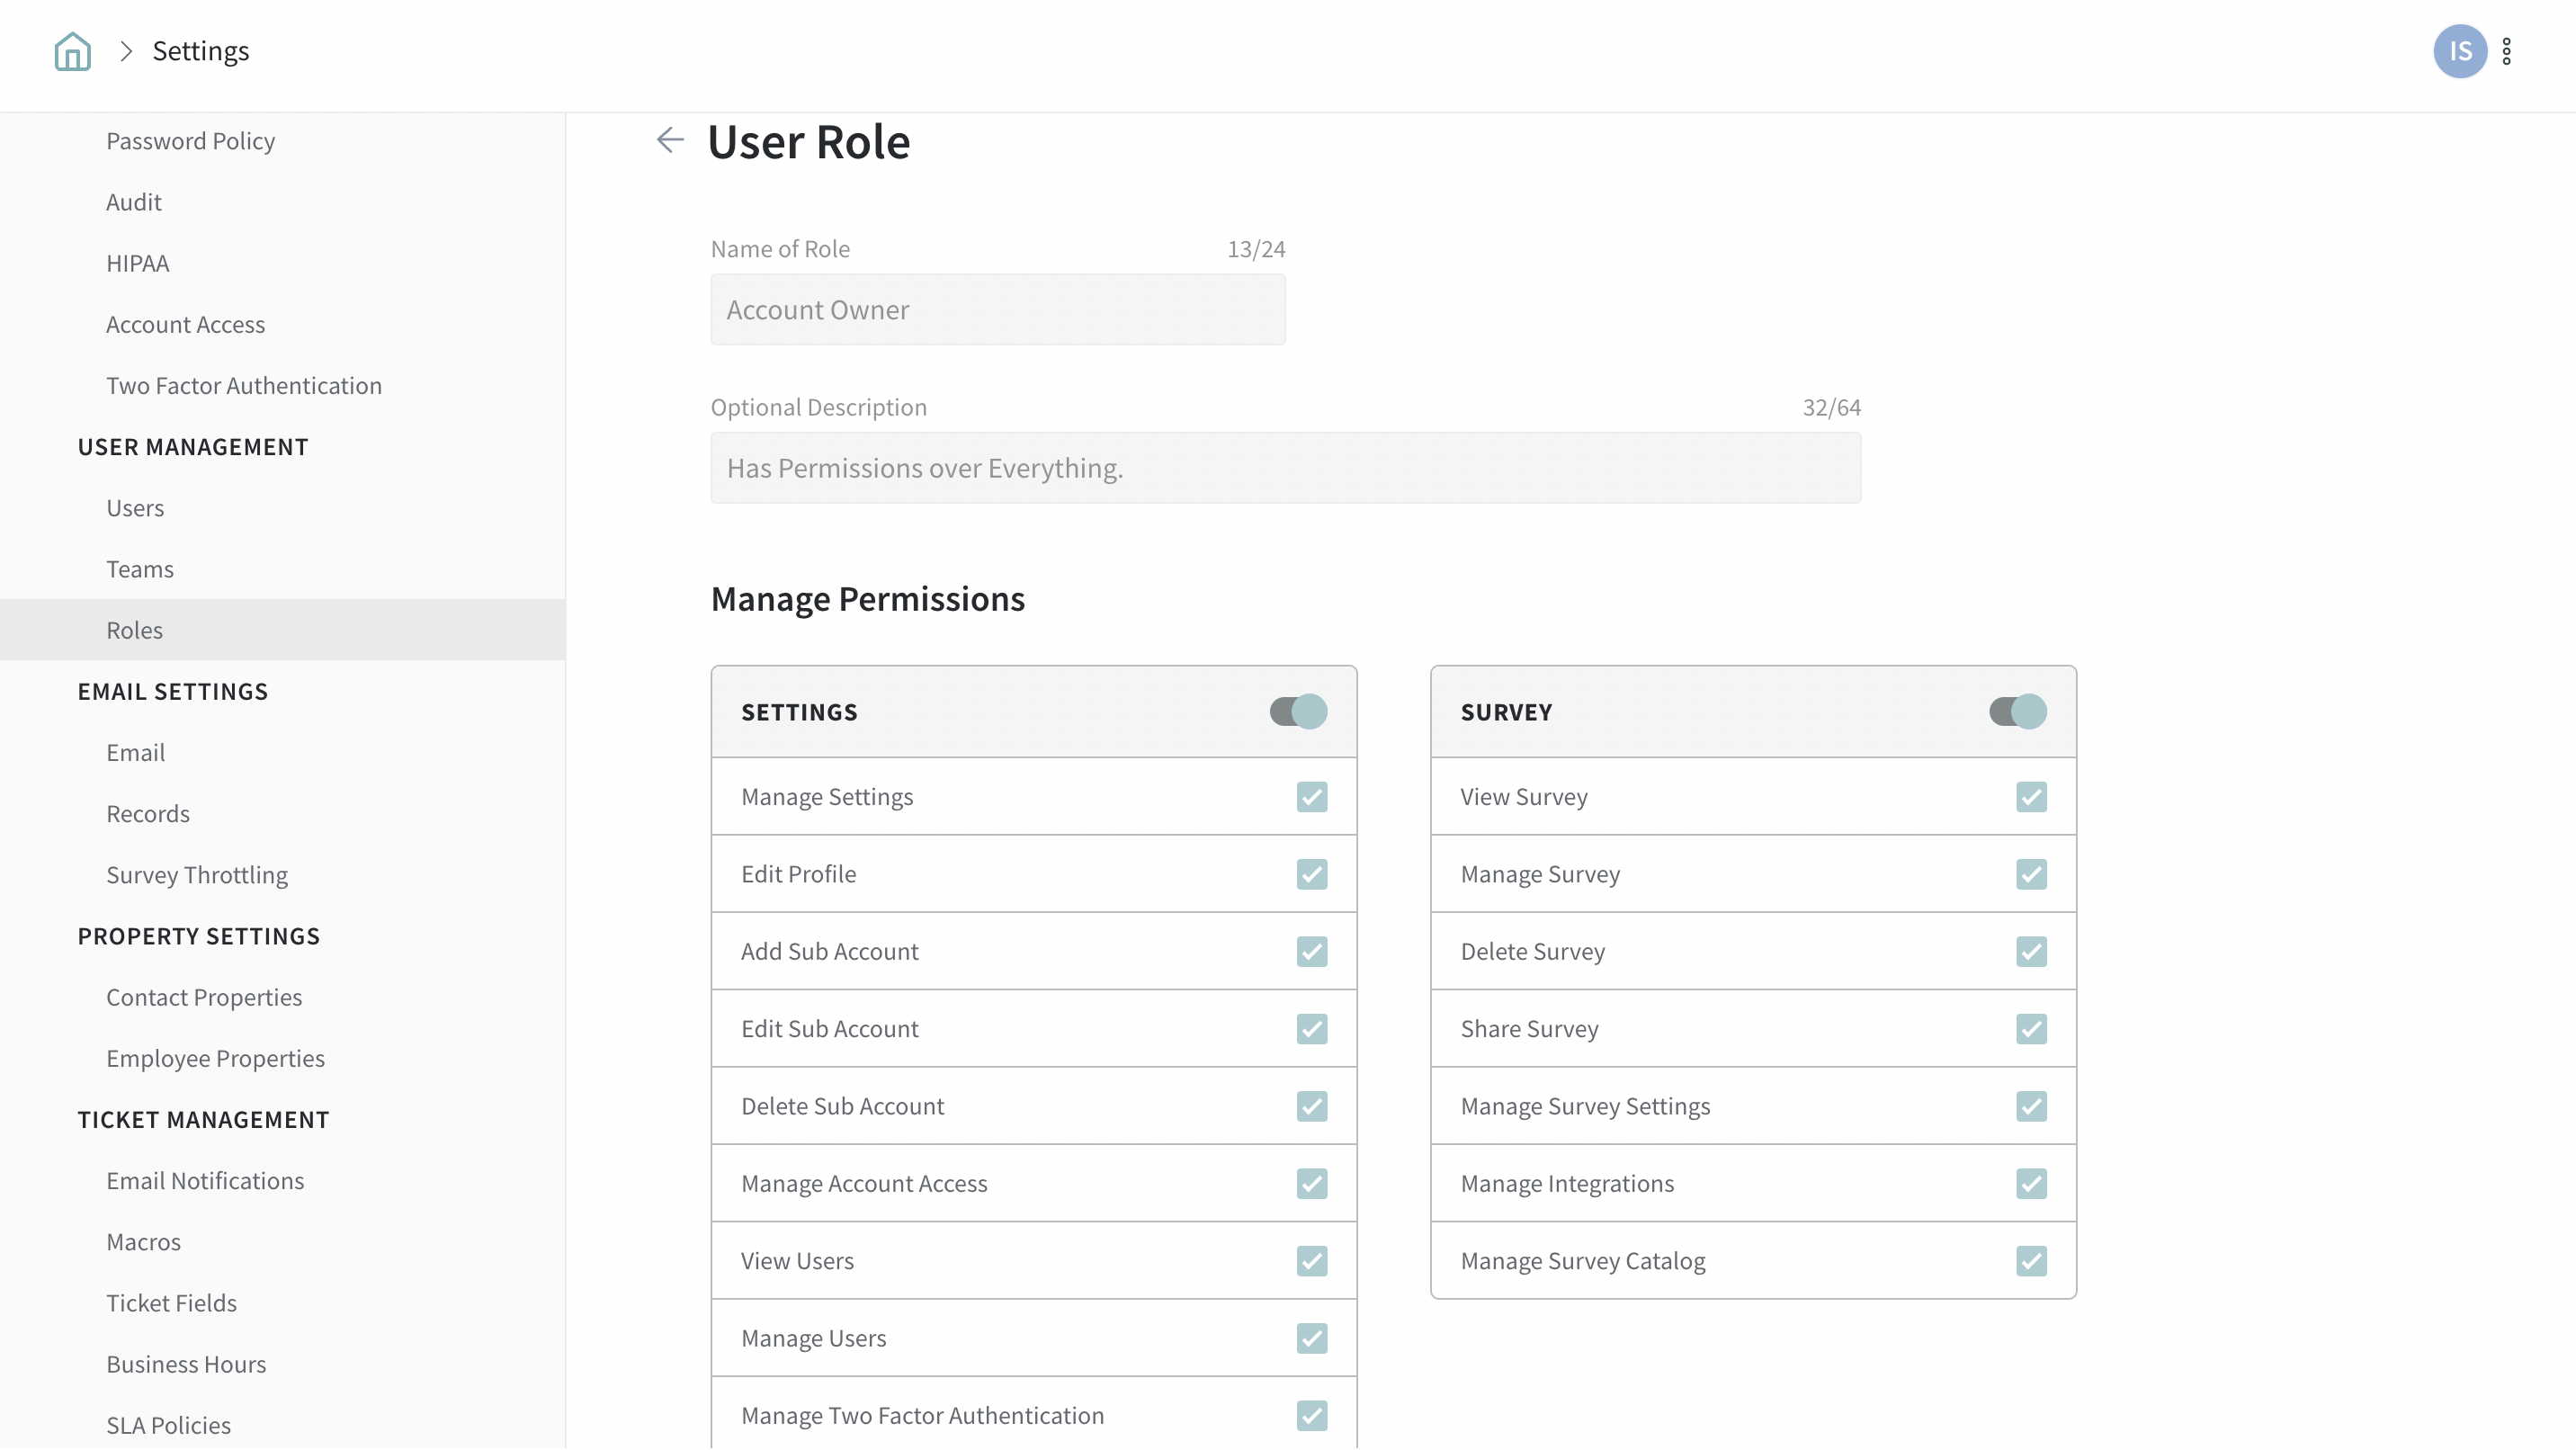Uncheck the Delete Survey permission
Viewport: 2576px width, 1450px height.
(2030, 952)
